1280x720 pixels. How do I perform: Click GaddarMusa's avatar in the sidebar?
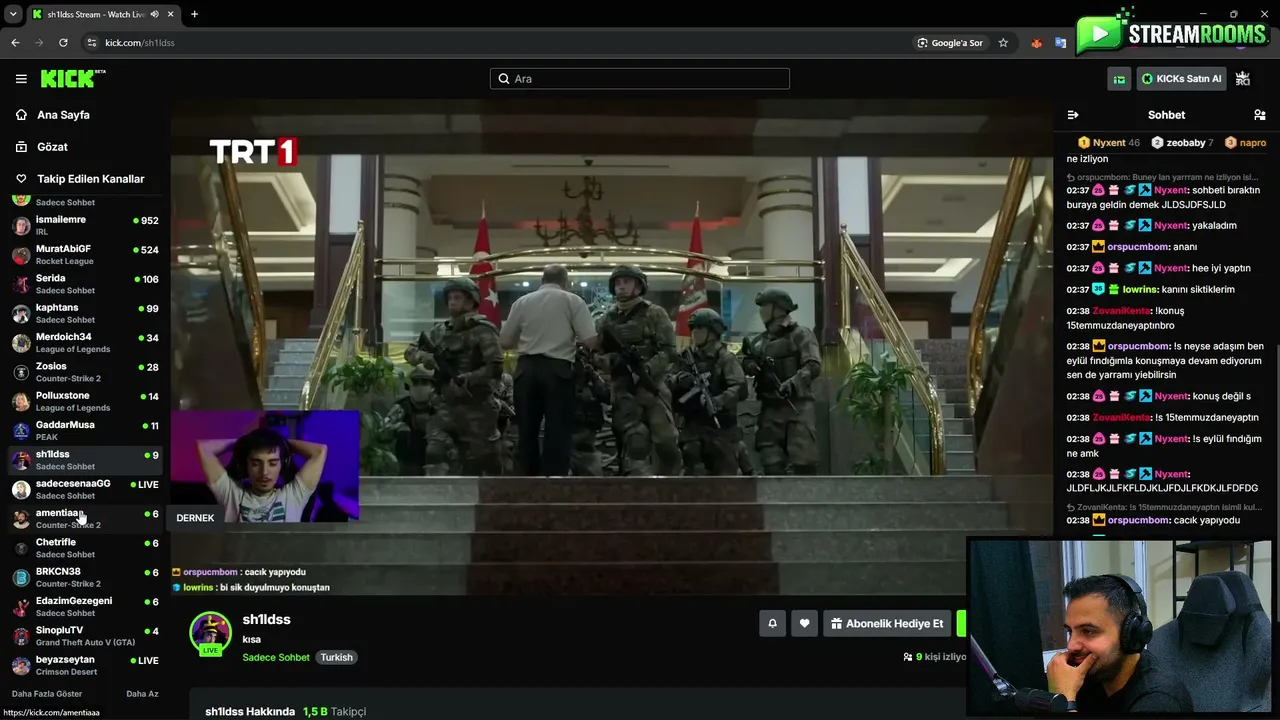coord(21,431)
